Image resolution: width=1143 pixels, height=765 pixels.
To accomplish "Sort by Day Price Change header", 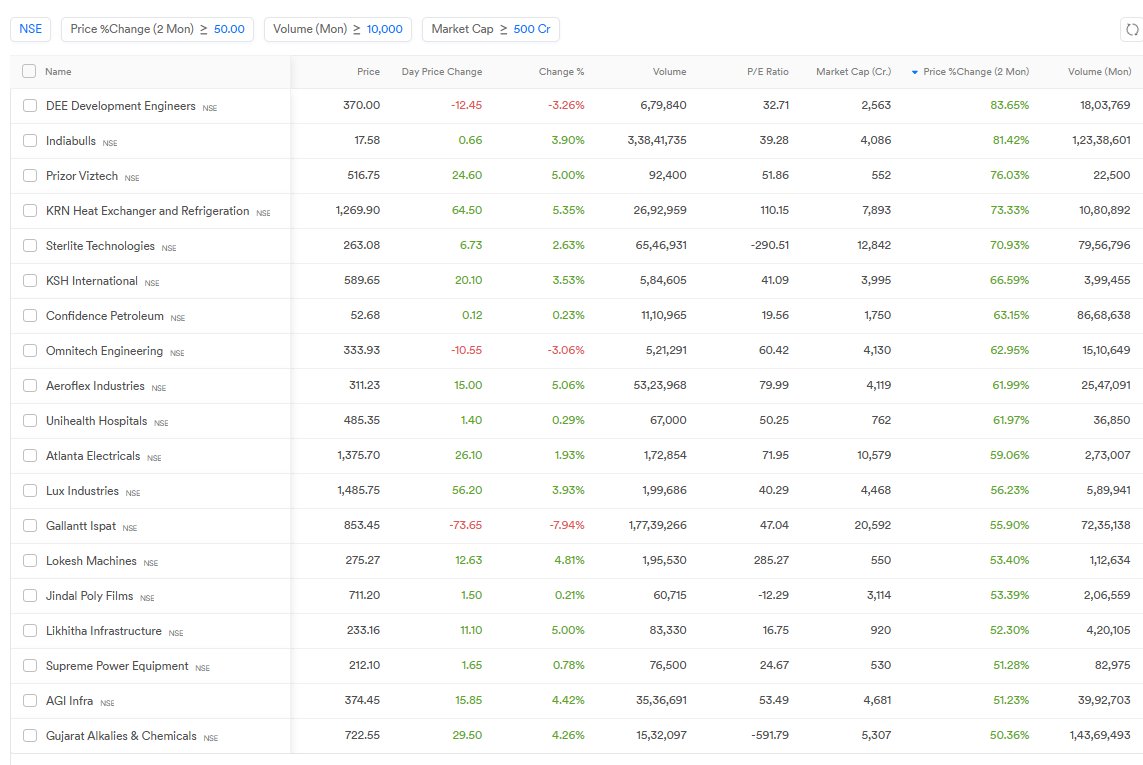I will pos(442,71).
